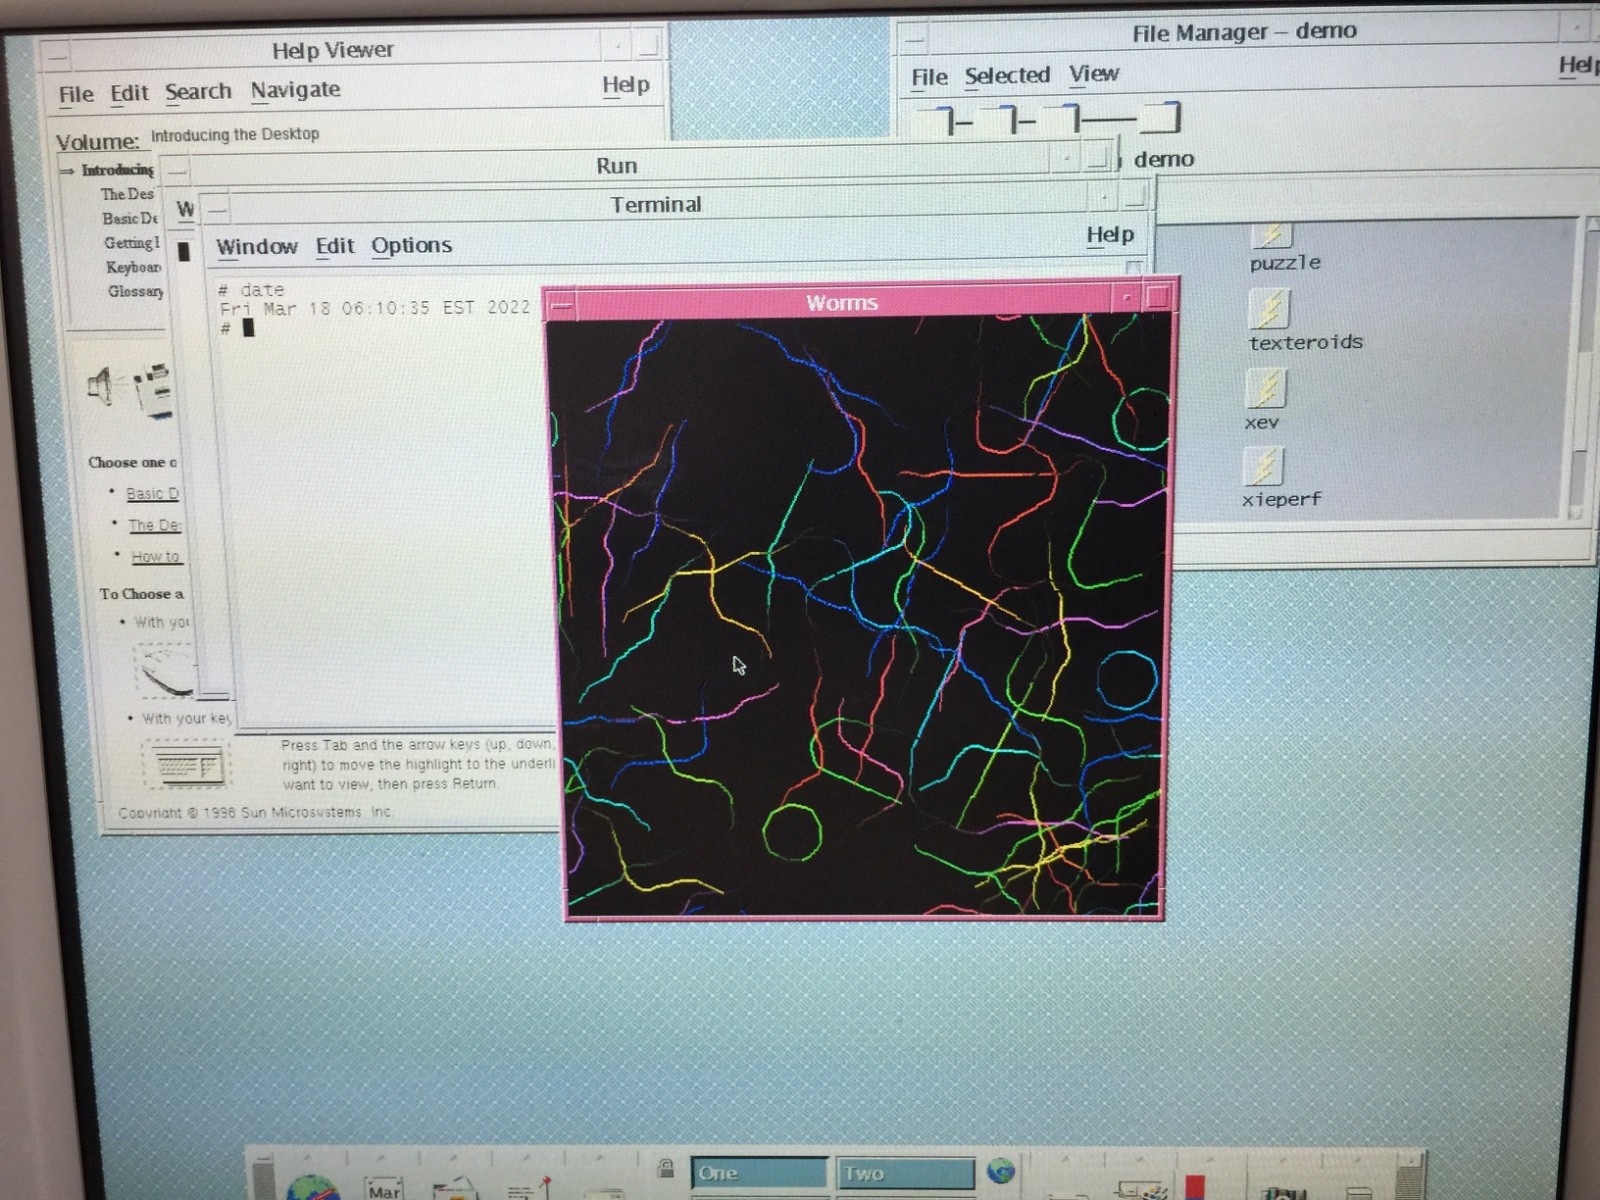Open File menu in File Manager
Image resolution: width=1600 pixels, height=1200 pixels.
929,77
